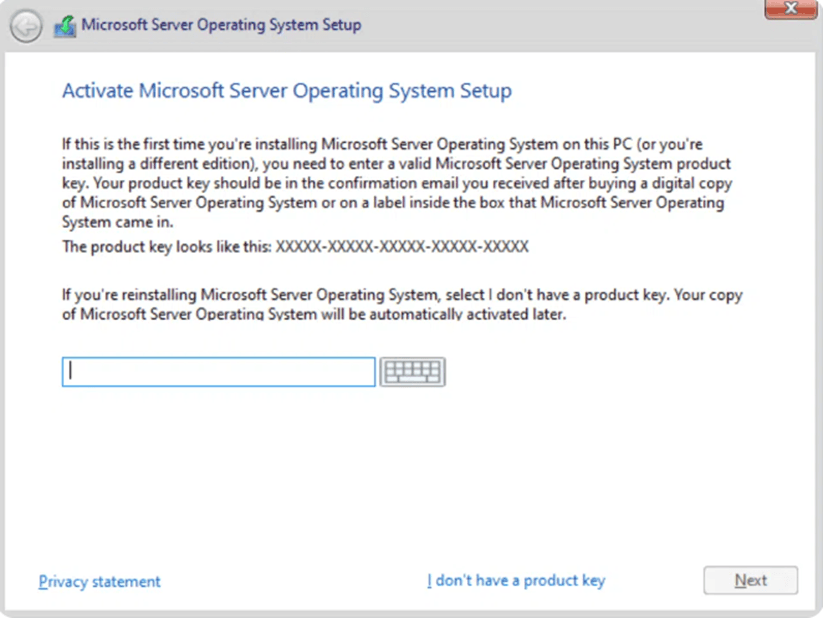Click "The product key looks like this" label
Screen dimensions: 823x618
[x=166, y=246]
